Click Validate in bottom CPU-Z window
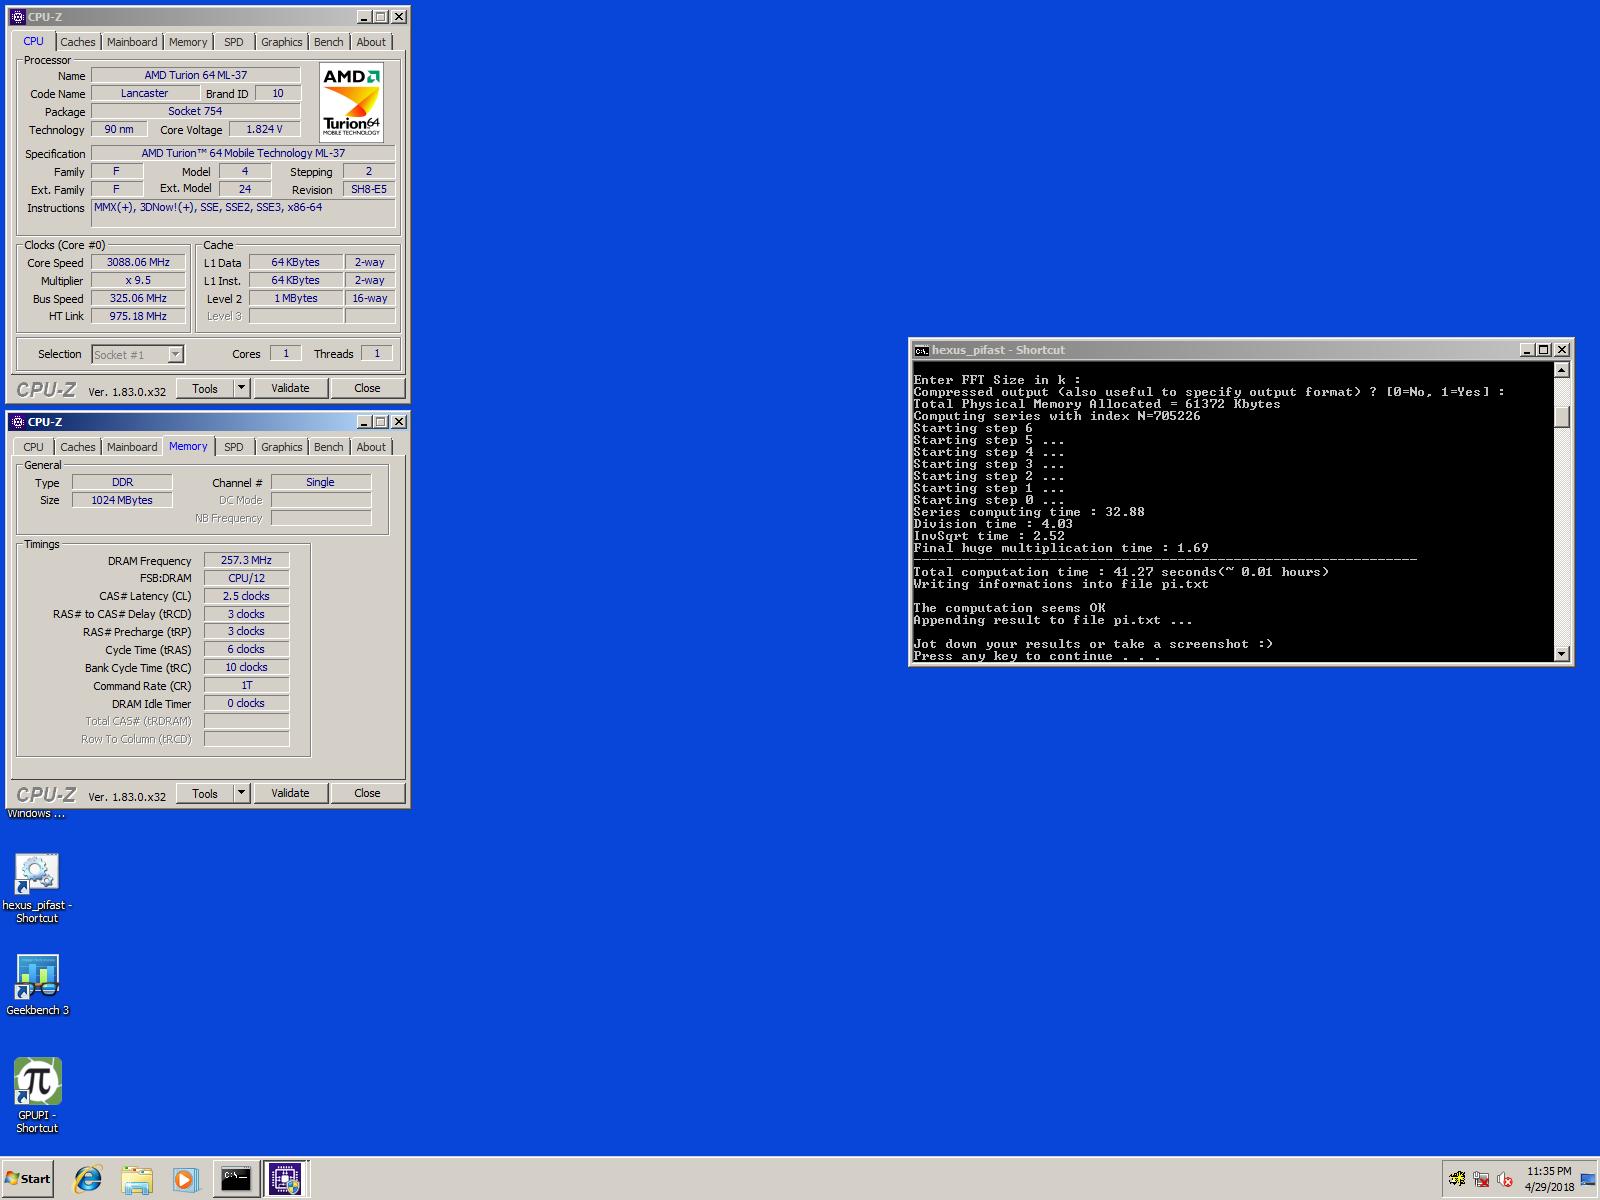This screenshot has width=1600, height=1200. (290, 793)
